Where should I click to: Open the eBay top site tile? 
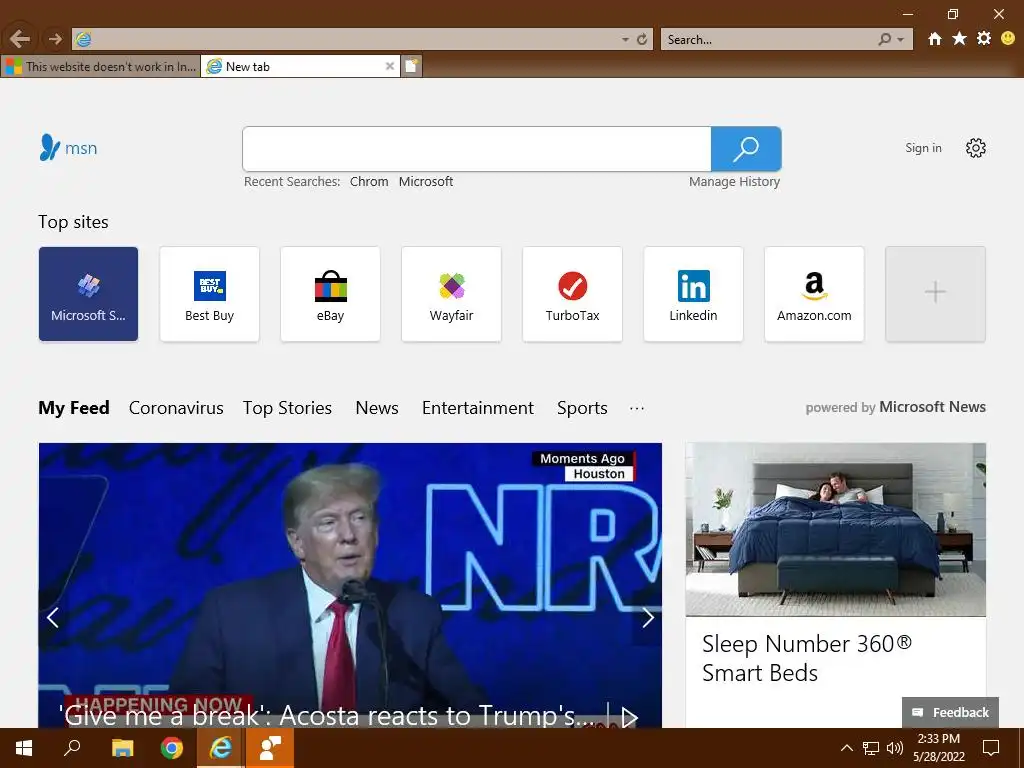pos(330,294)
